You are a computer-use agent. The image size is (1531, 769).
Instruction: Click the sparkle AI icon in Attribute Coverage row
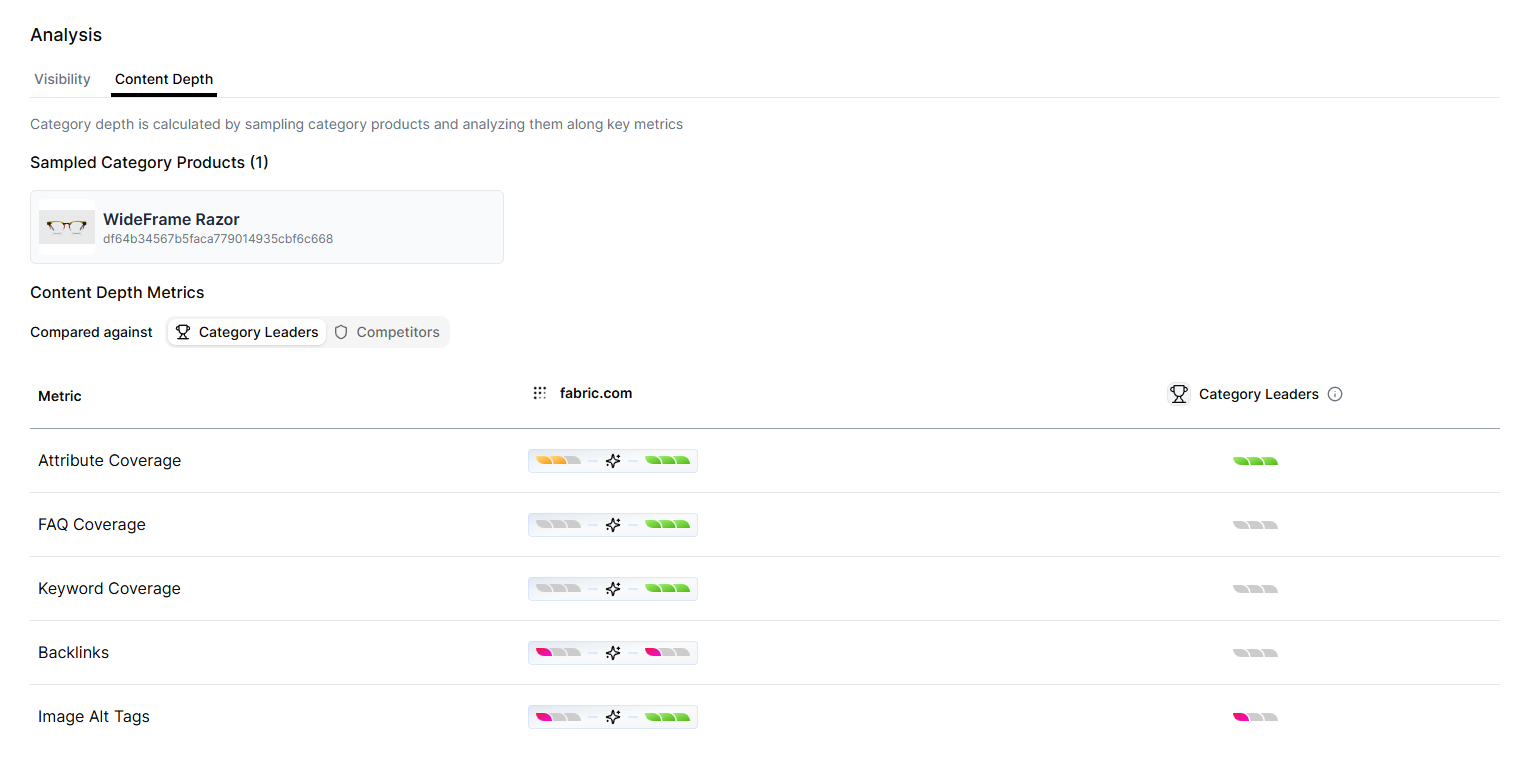(x=613, y=460)
